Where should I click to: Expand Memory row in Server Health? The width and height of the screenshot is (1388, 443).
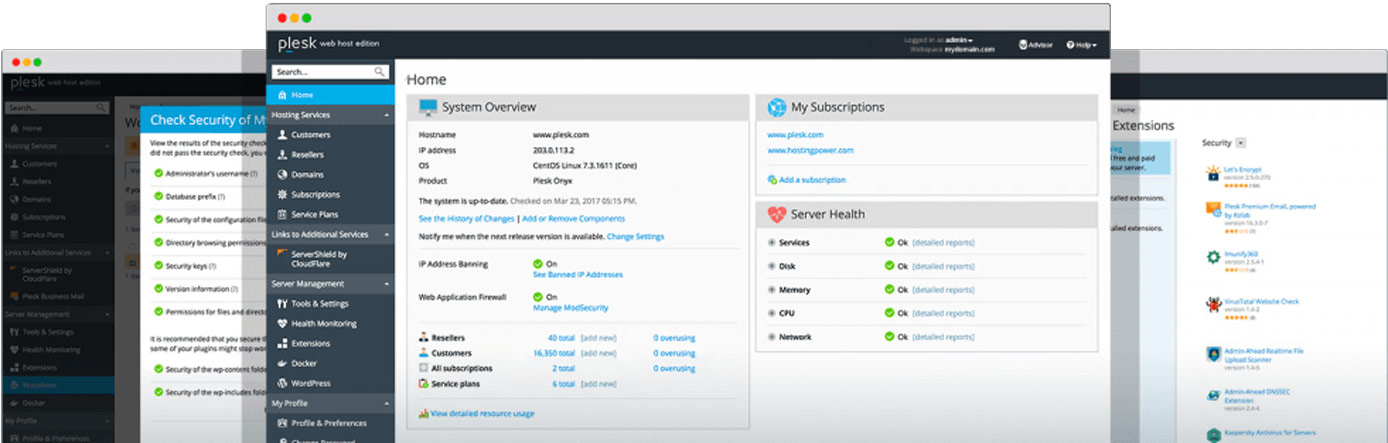coord(771,290)
